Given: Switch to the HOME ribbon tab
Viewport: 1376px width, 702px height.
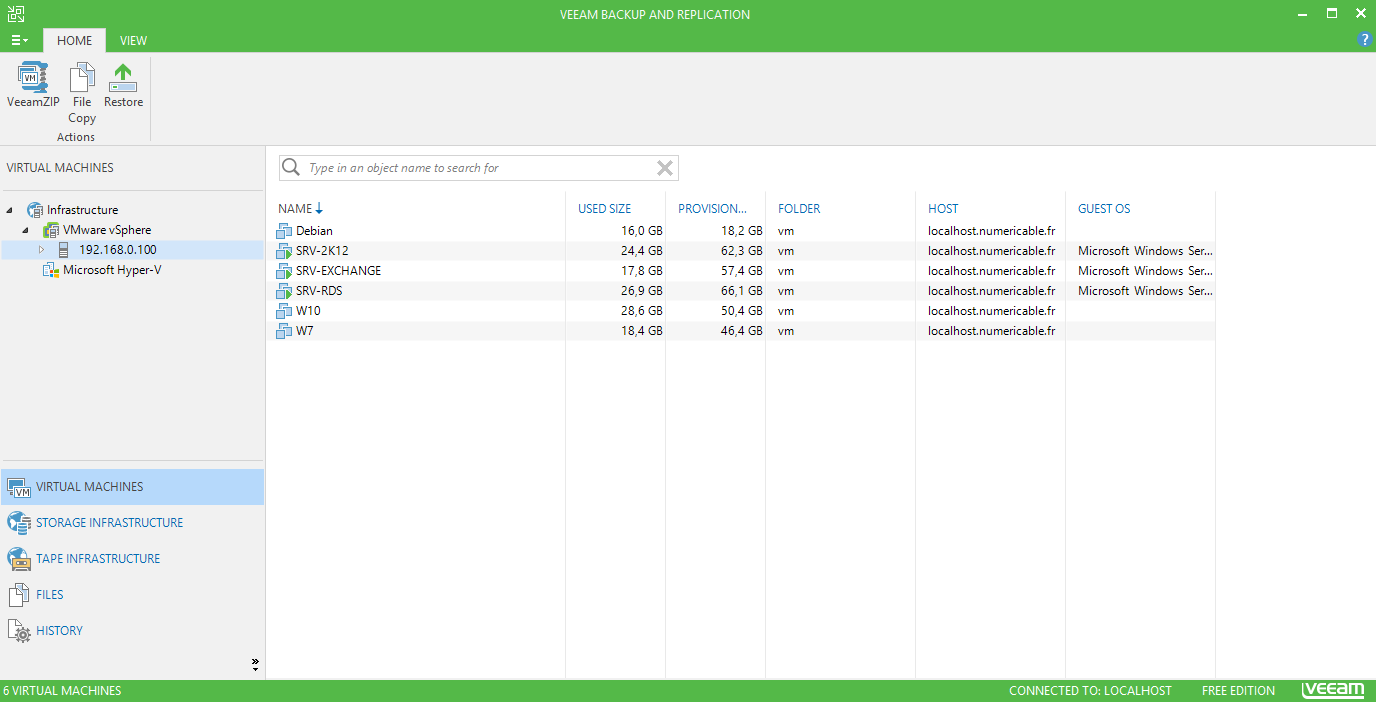Looking at the screenshot, I should (74, 41).
